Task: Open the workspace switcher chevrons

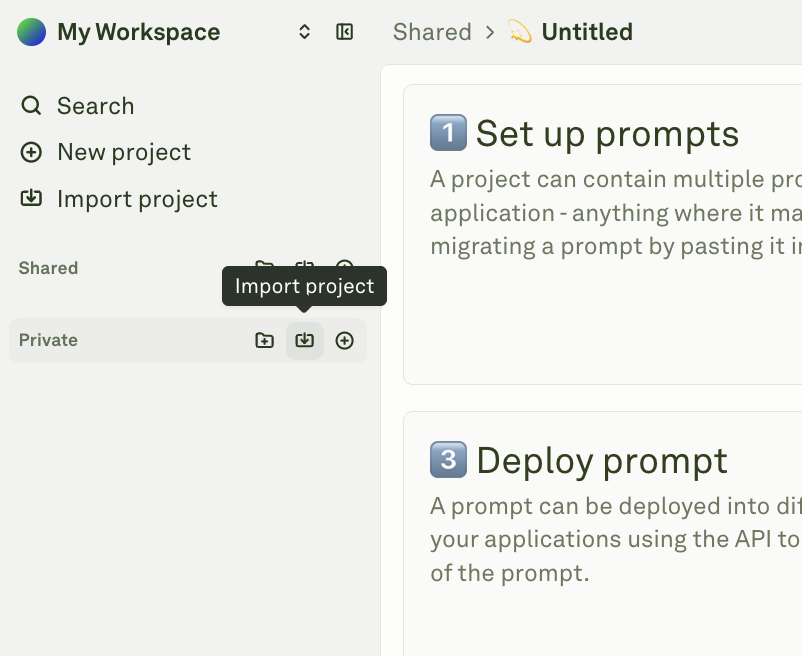Action: click(x=303, y=31)
